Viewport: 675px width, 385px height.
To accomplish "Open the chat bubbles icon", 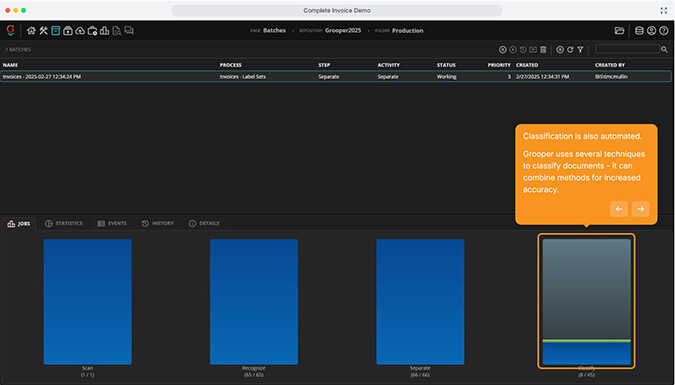I will [129, 30].
